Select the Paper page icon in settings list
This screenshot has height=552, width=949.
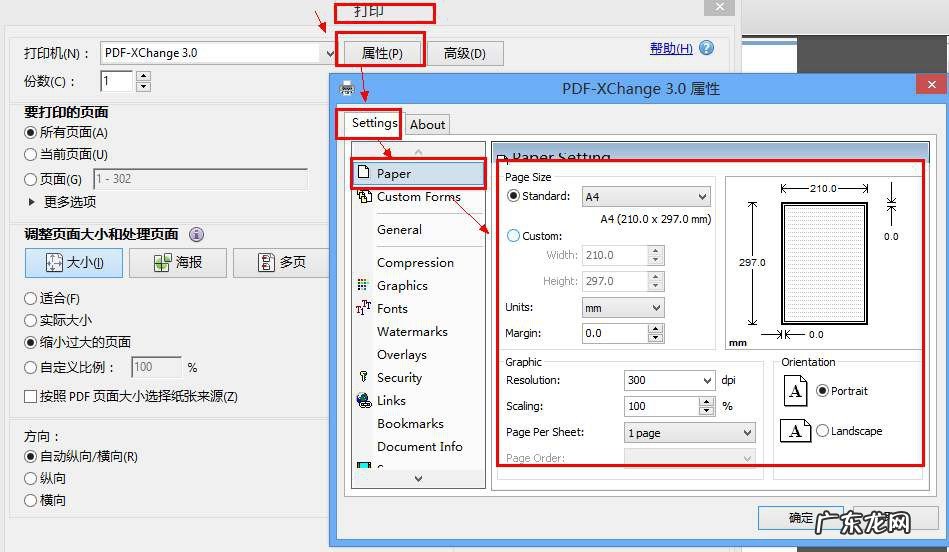(x=363, y=172)
